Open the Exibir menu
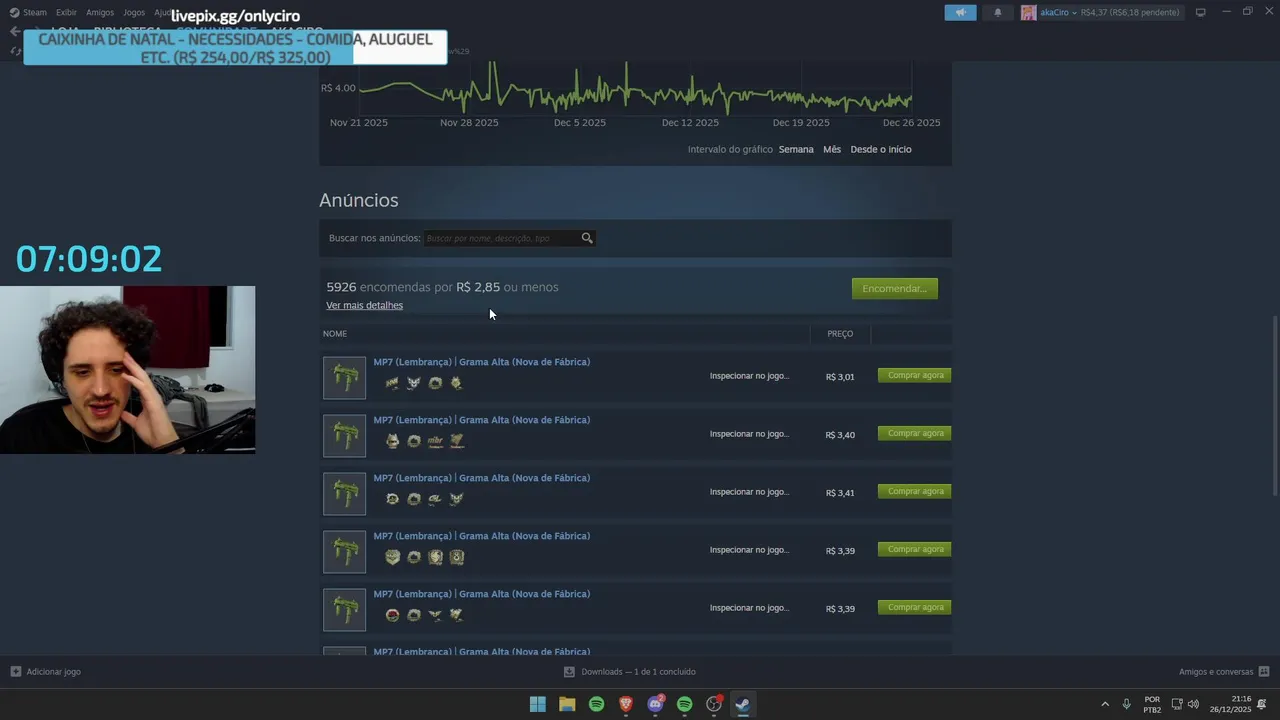1280x720 pixels. [66, 13]
